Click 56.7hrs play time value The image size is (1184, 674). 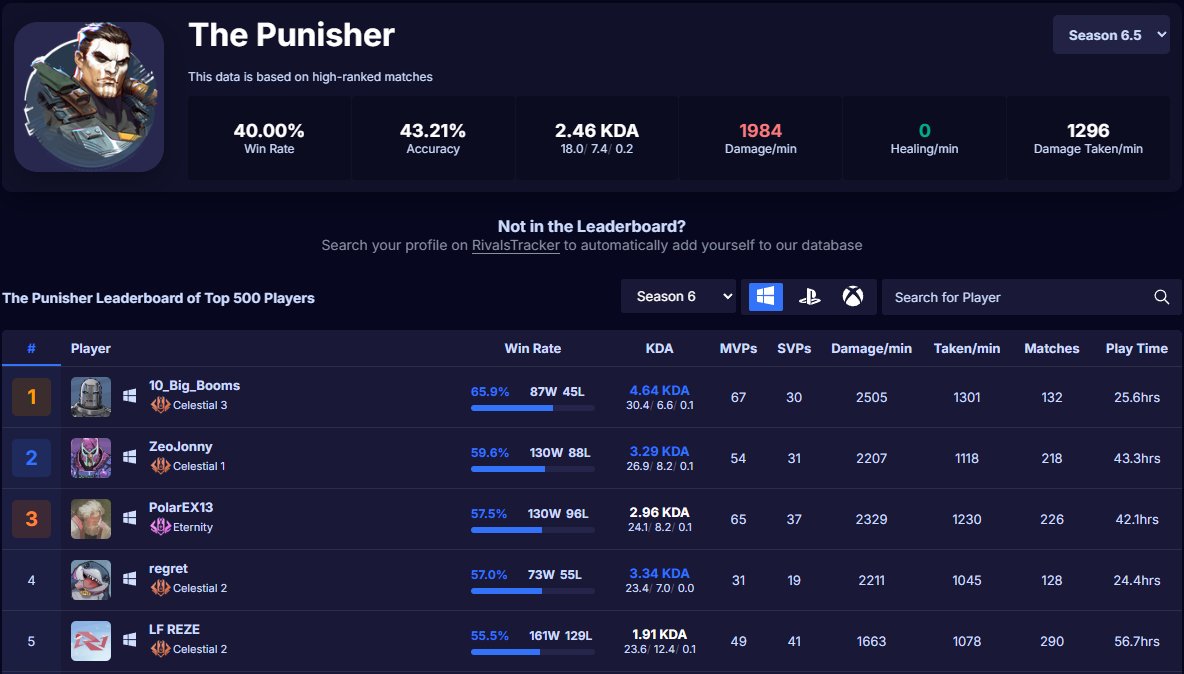coord(1136,641)
